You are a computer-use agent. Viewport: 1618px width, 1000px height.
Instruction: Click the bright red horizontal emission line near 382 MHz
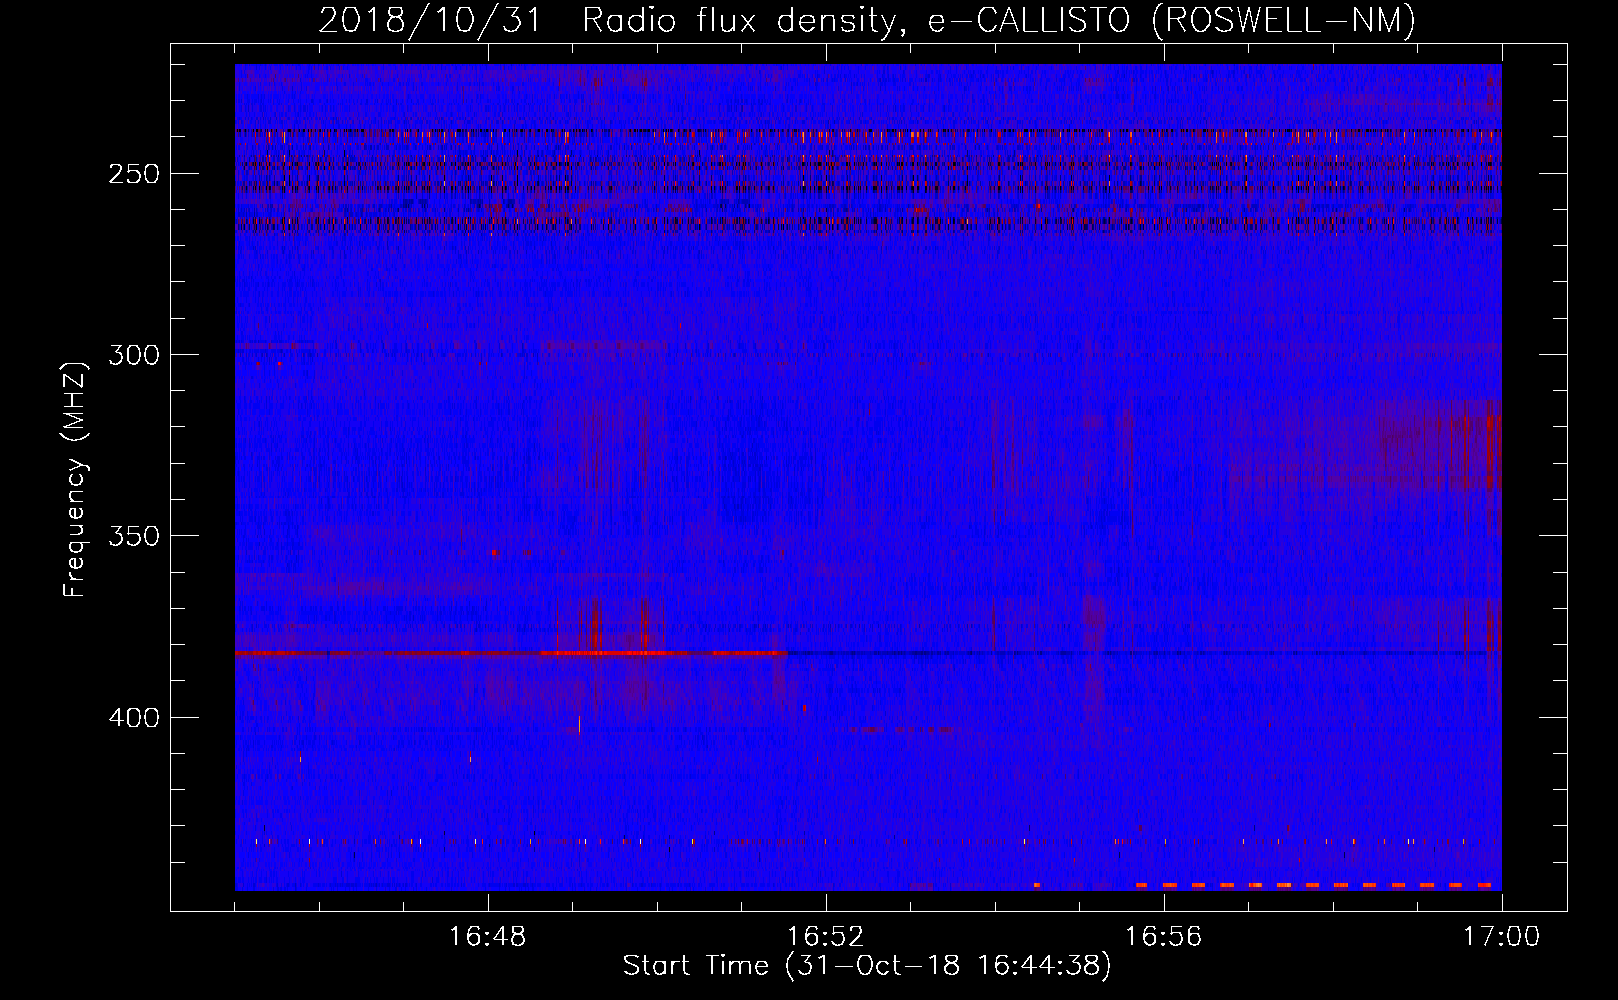pos(511,653)
